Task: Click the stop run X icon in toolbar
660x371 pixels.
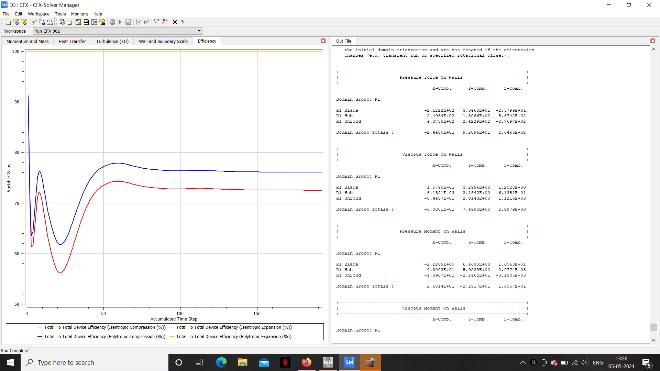Action: (x=175, y=22)
